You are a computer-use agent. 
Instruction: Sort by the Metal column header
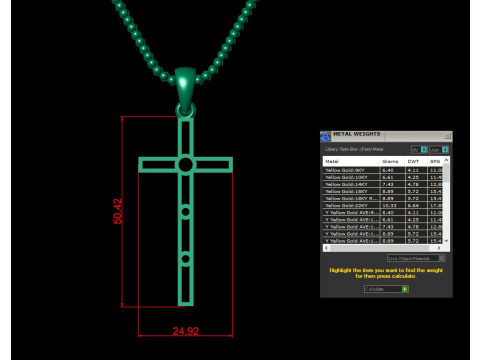click(x=351, y=161)
